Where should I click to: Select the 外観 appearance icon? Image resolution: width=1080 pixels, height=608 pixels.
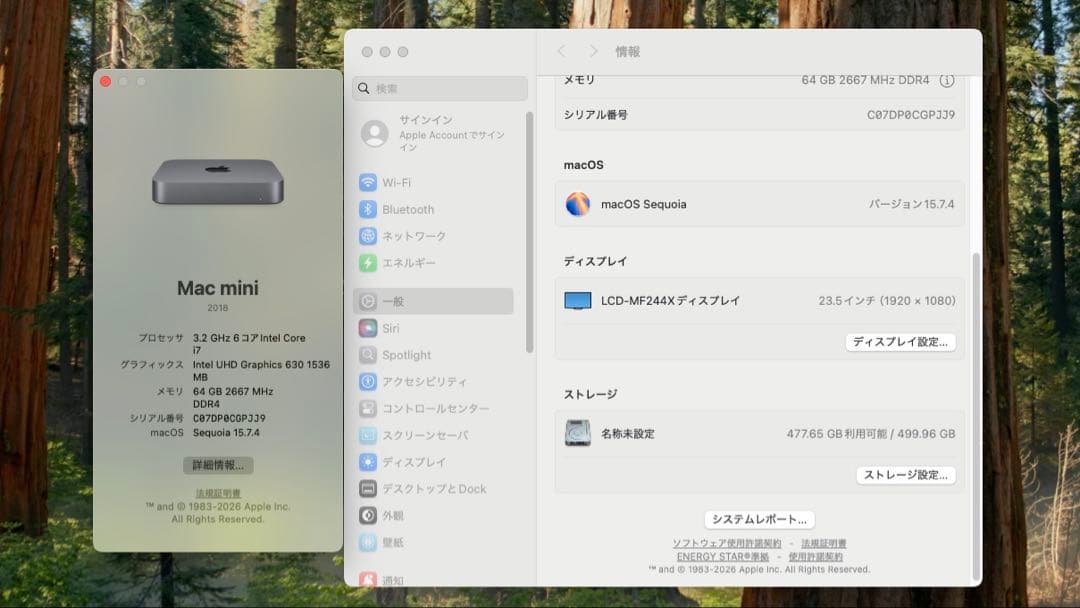[368, 516]
